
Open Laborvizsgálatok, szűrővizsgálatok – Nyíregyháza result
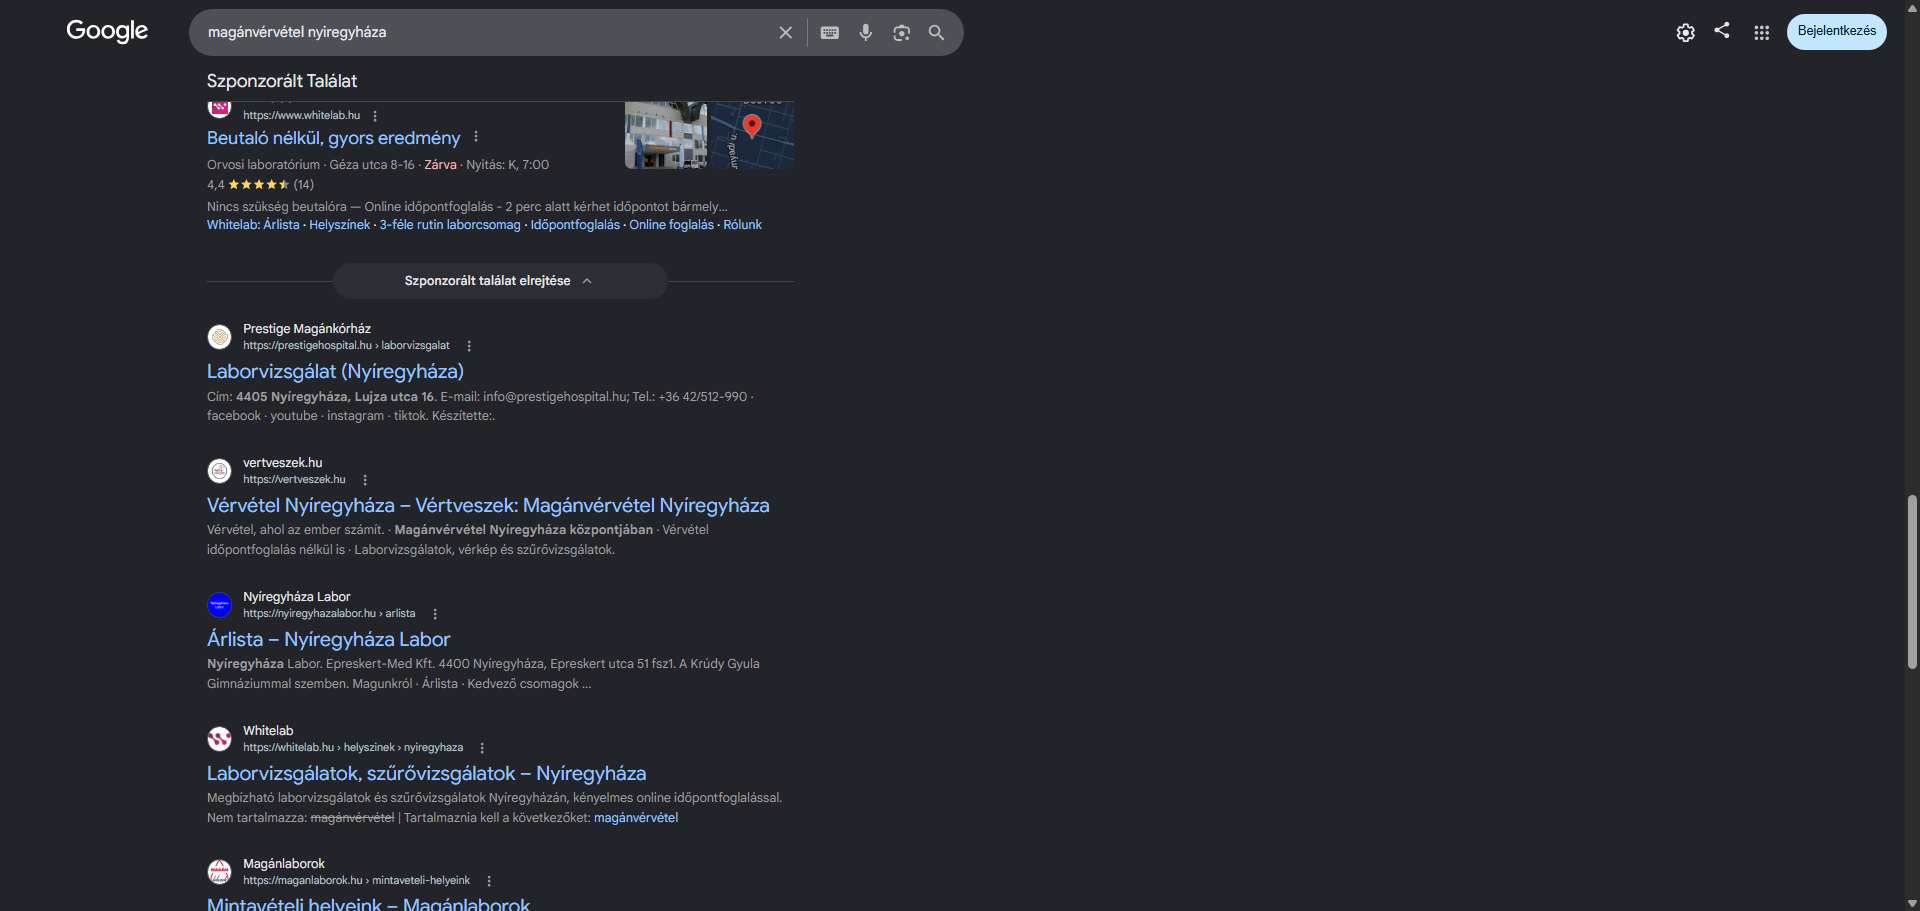(426, 773)
